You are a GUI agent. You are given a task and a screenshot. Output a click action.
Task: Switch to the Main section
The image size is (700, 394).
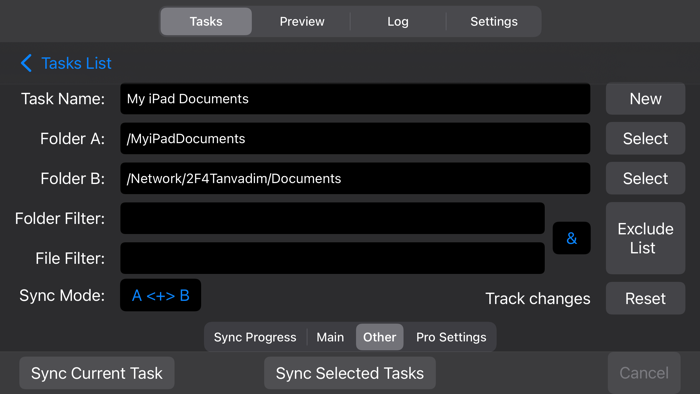(330, 337)
